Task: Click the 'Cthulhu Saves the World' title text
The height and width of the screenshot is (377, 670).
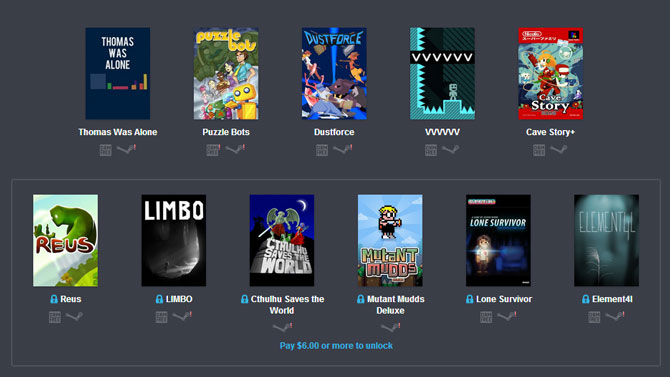Action: click(x=287, y=305)
